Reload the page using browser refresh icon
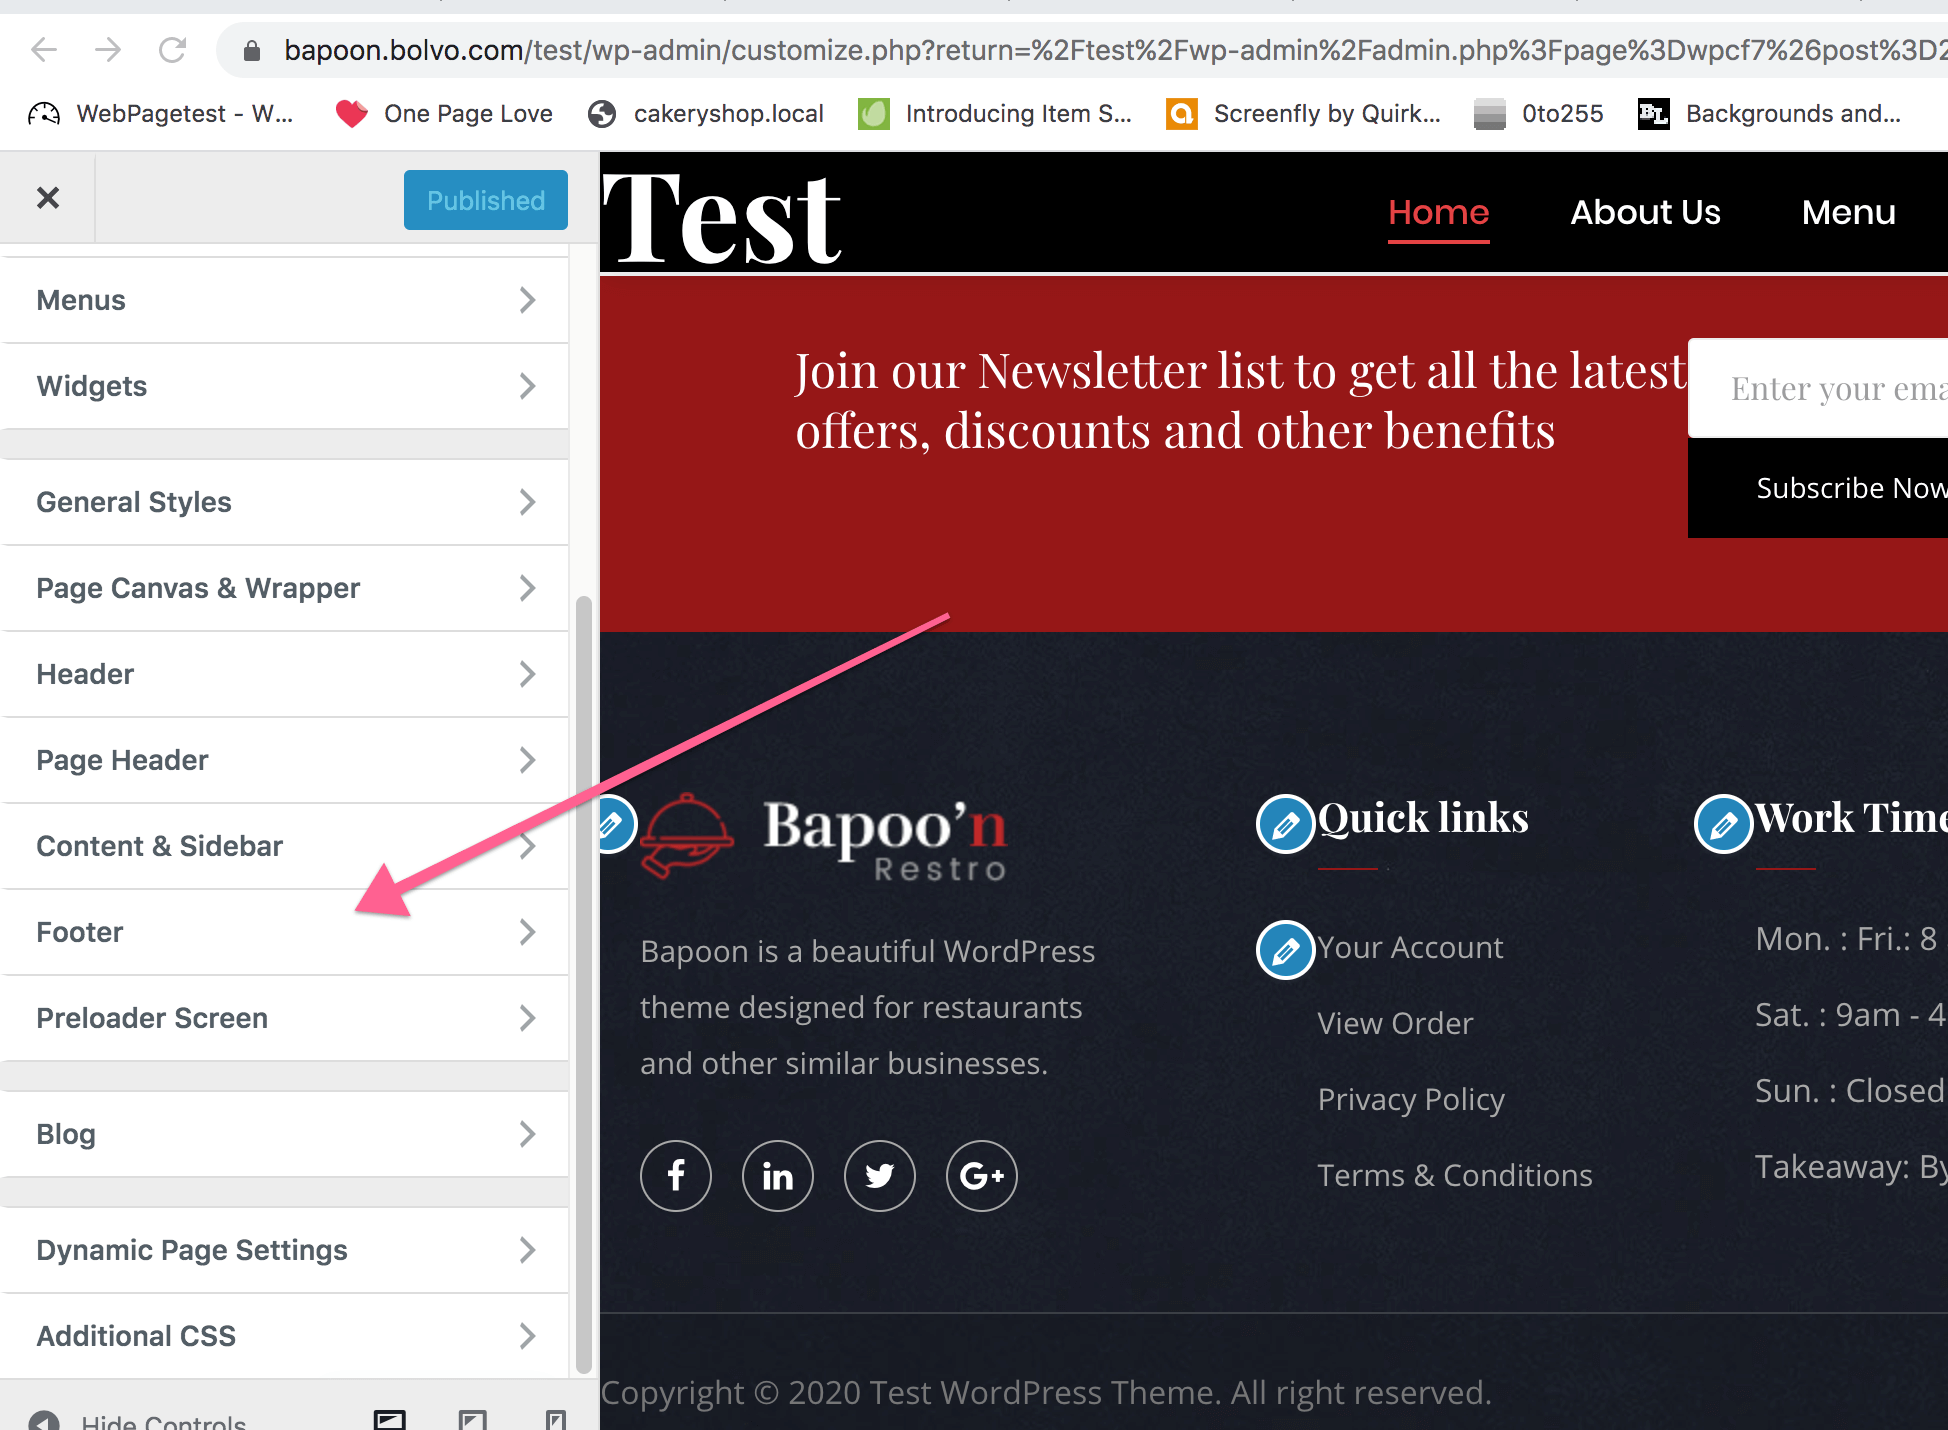Image resolution: width=1948 pixels, height=1430 pixels. 172,50
